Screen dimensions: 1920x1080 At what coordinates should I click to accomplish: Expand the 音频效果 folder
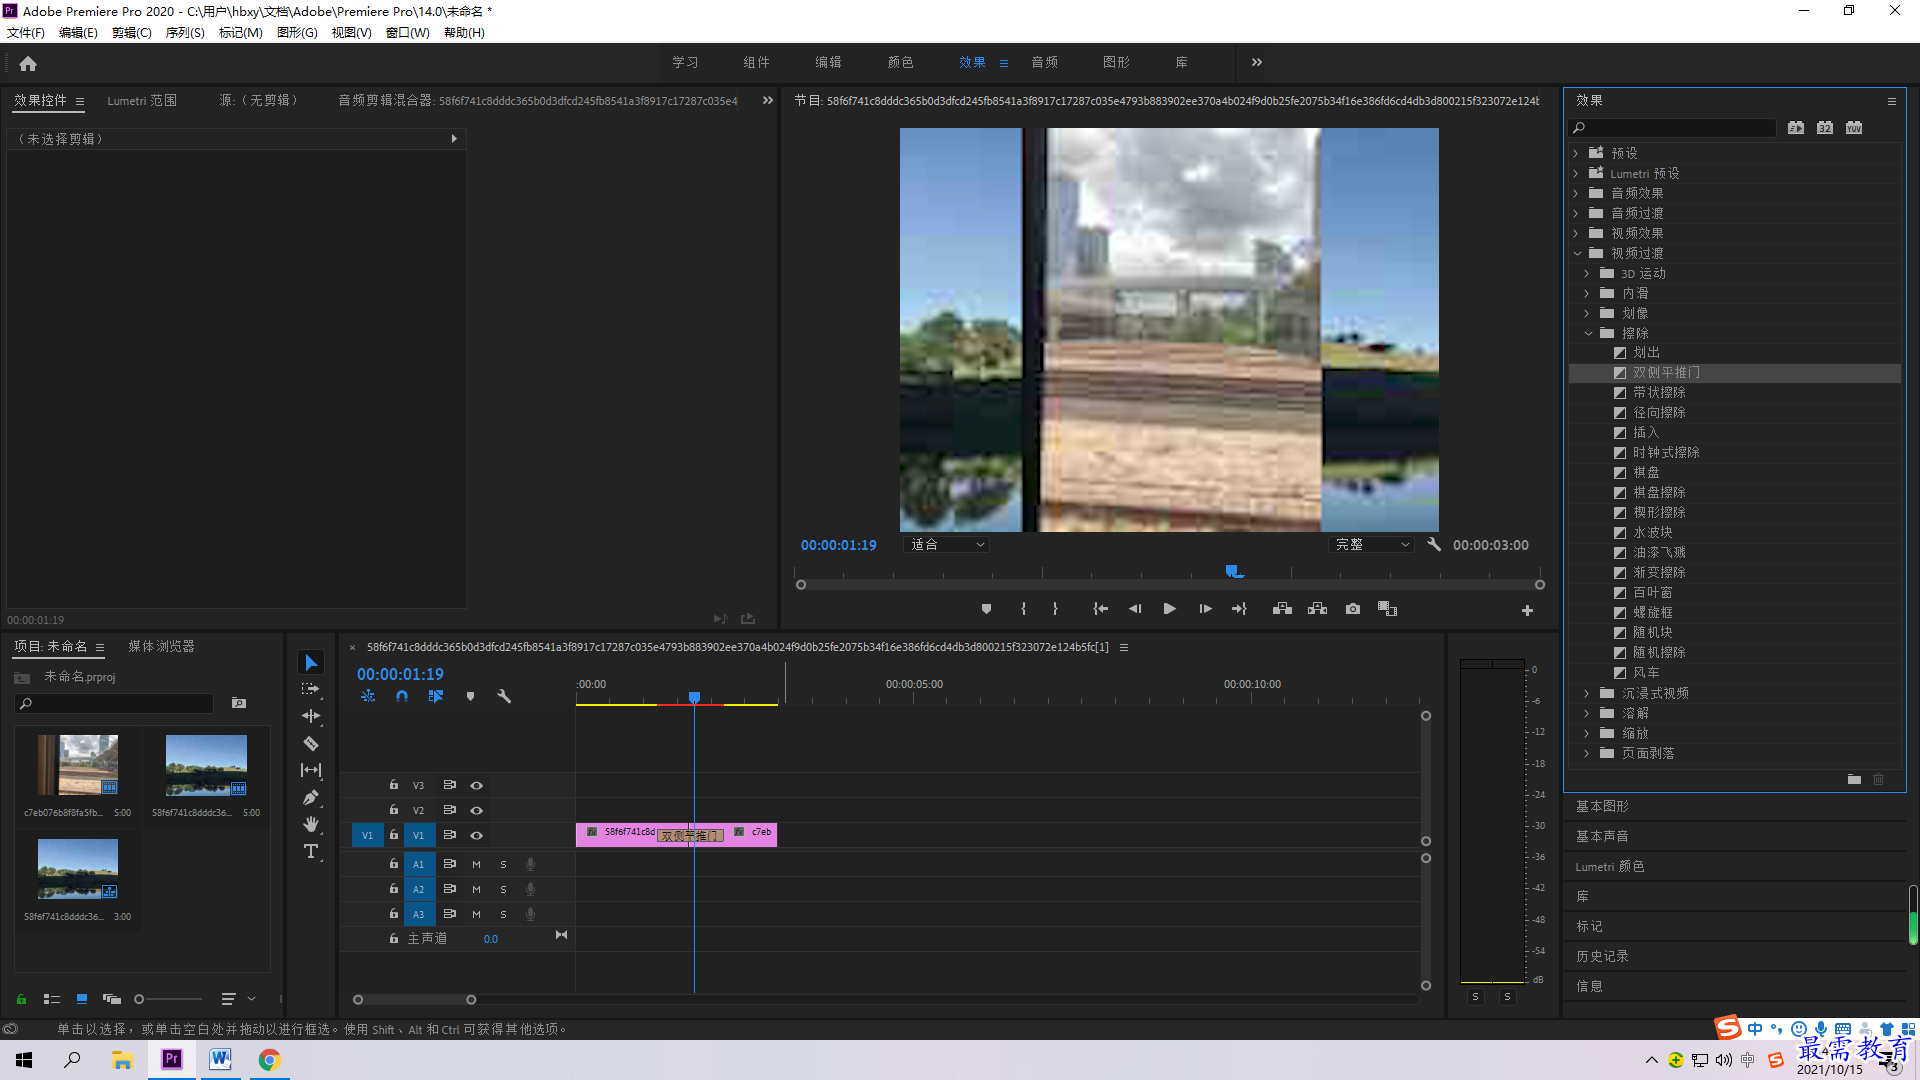1576,193
